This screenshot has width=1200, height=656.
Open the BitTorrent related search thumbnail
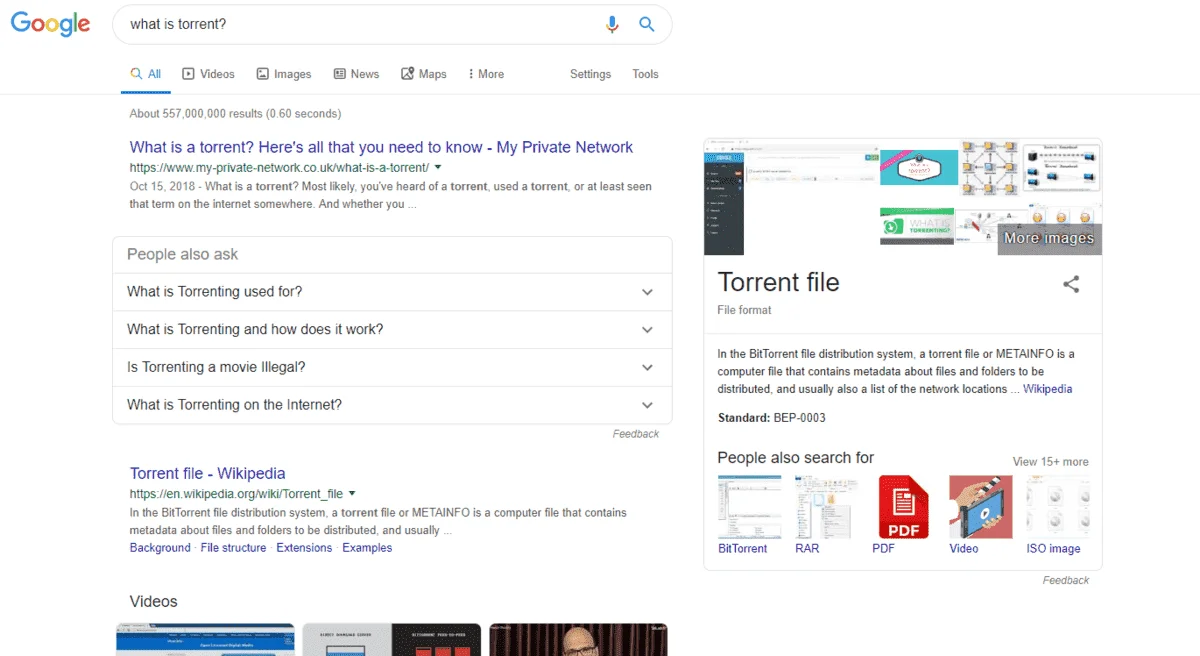(750, 507)
